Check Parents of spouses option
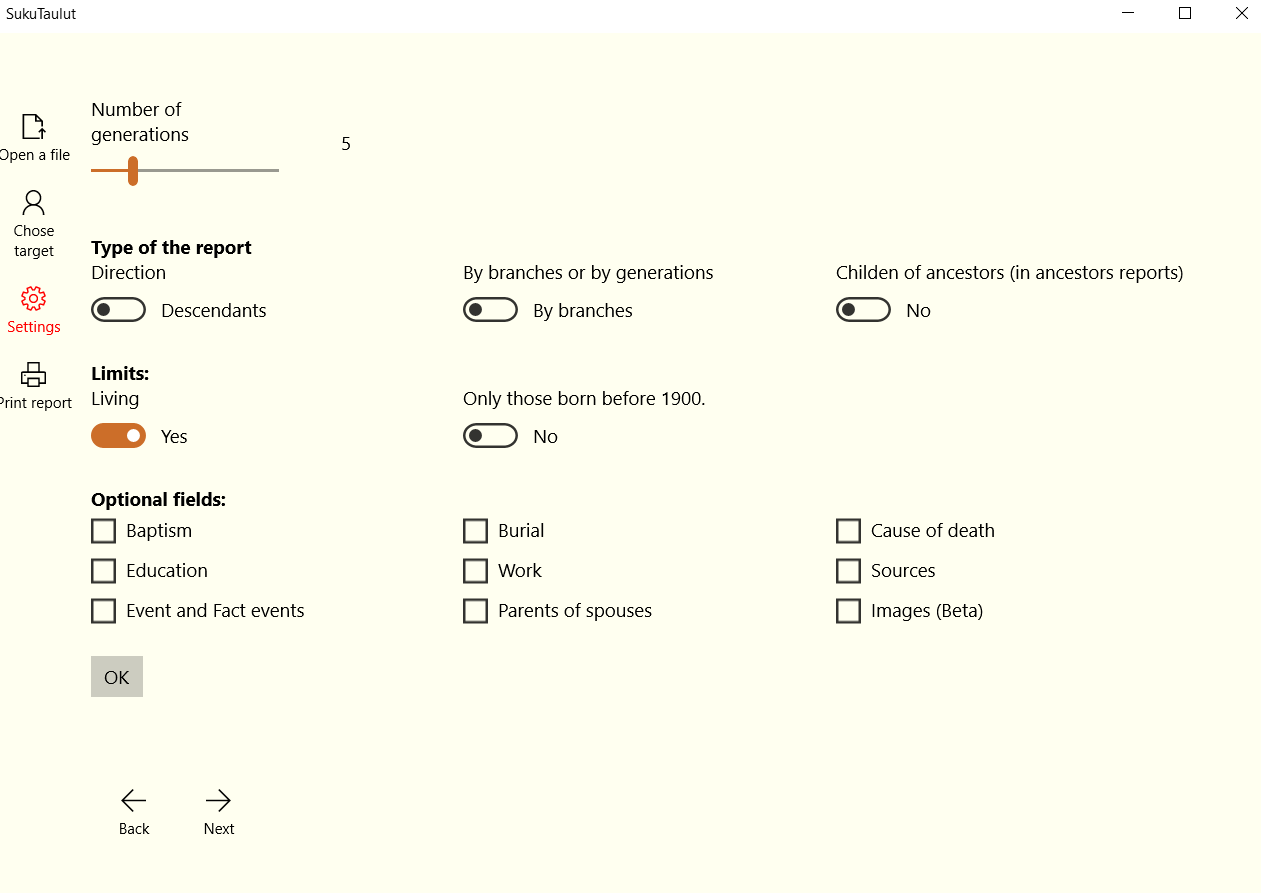The height and width of the screenshot is (893, 1261). 476,611
